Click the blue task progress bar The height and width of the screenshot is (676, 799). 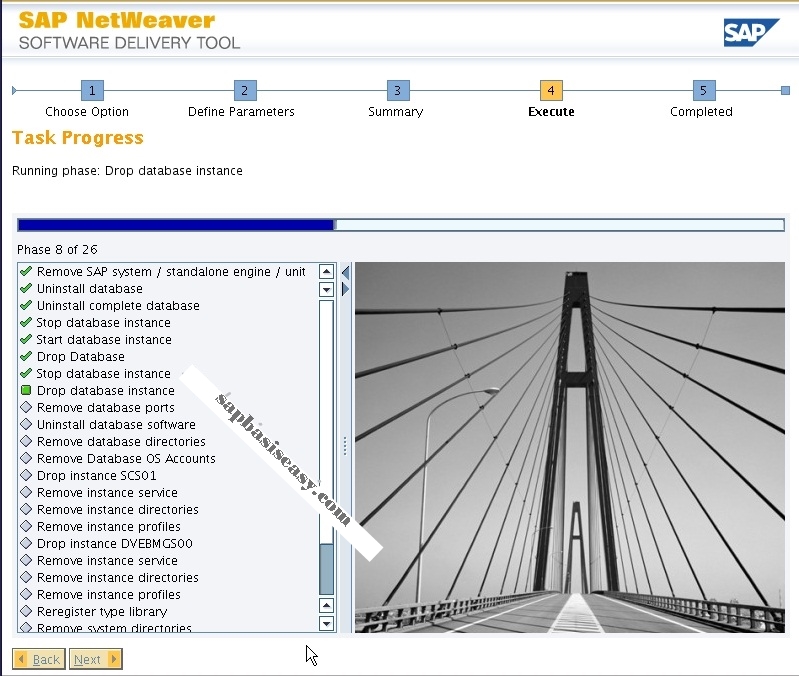coord(401,225)
